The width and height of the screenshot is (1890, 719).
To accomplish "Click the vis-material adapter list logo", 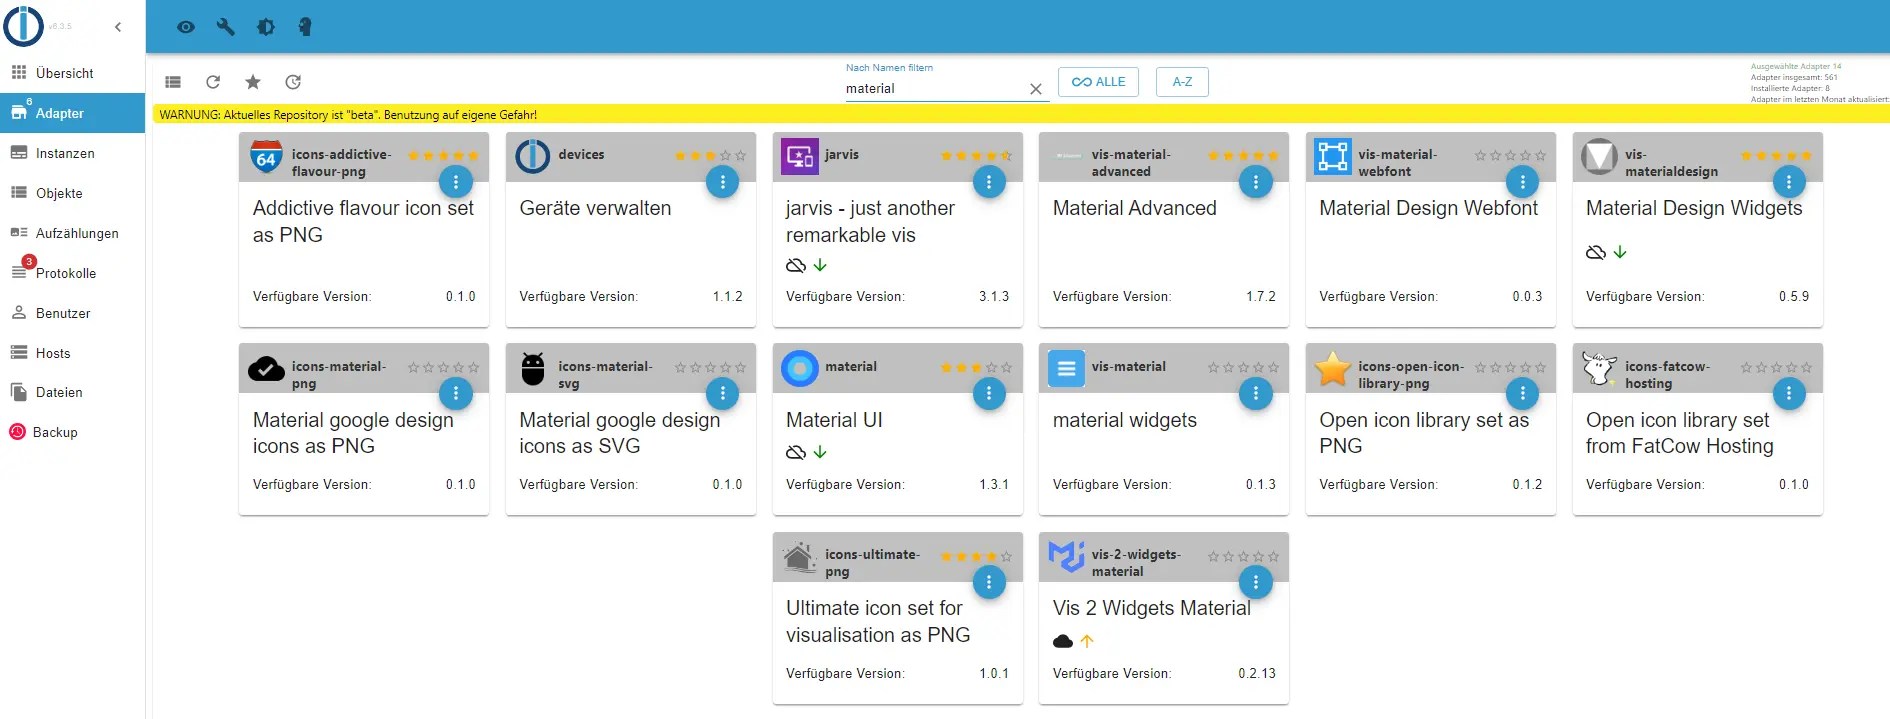I will click(1066, 369).
